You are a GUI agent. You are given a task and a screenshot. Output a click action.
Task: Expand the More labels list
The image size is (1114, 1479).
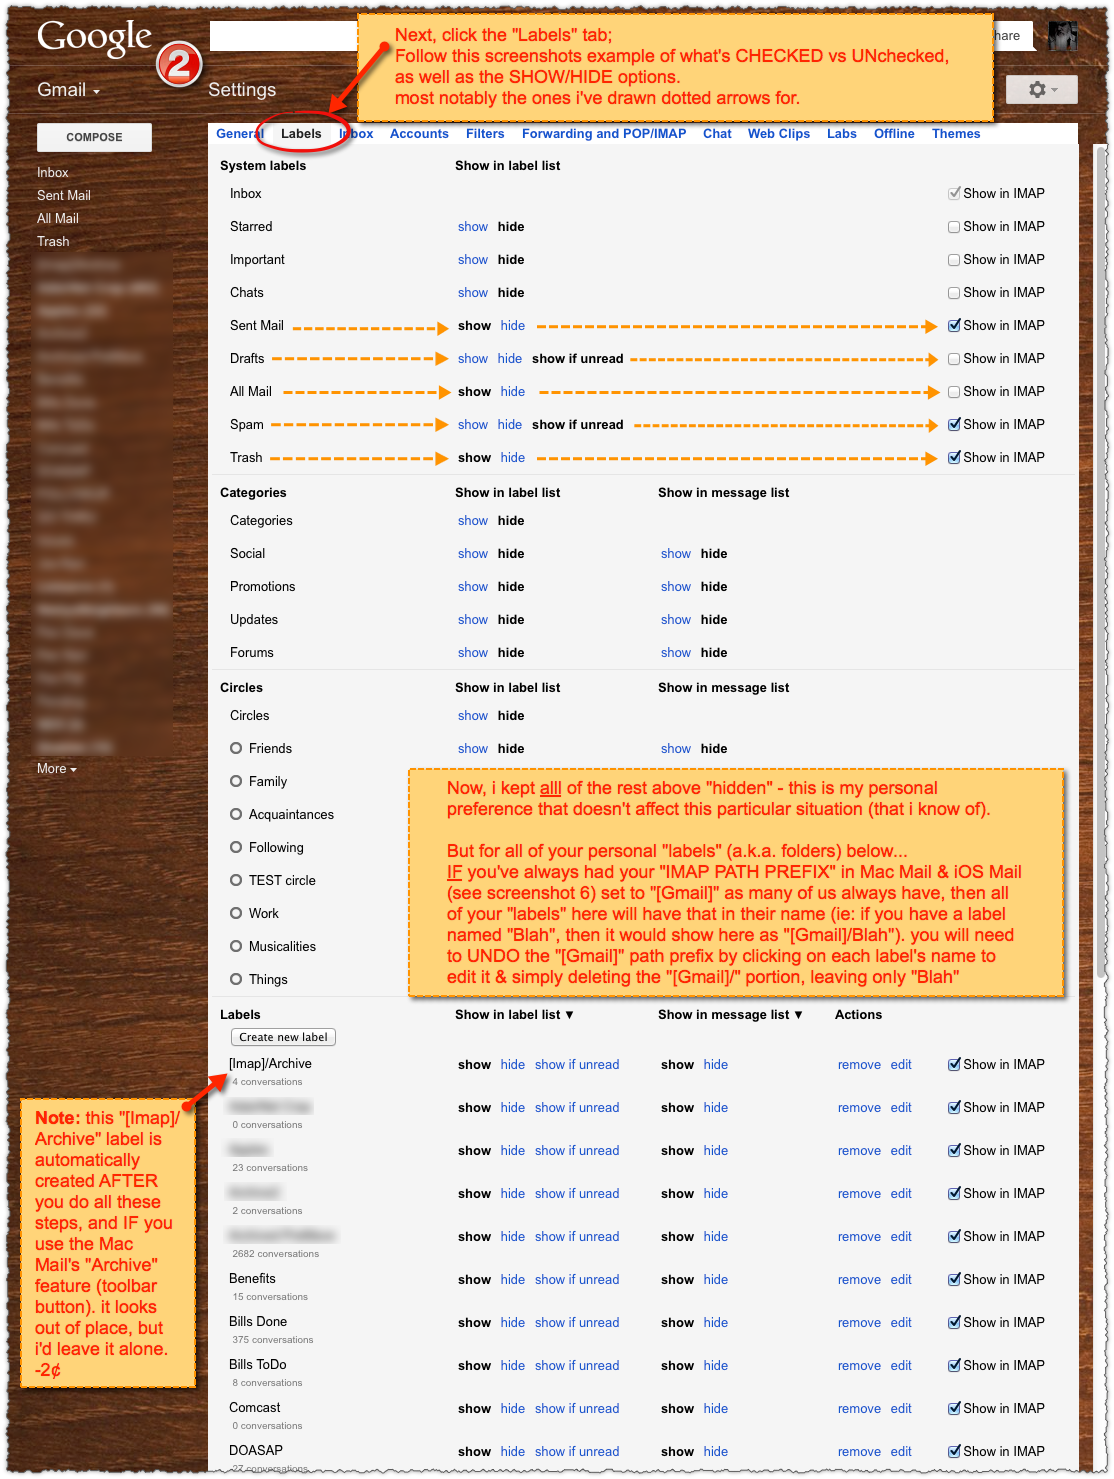point(56,769)
